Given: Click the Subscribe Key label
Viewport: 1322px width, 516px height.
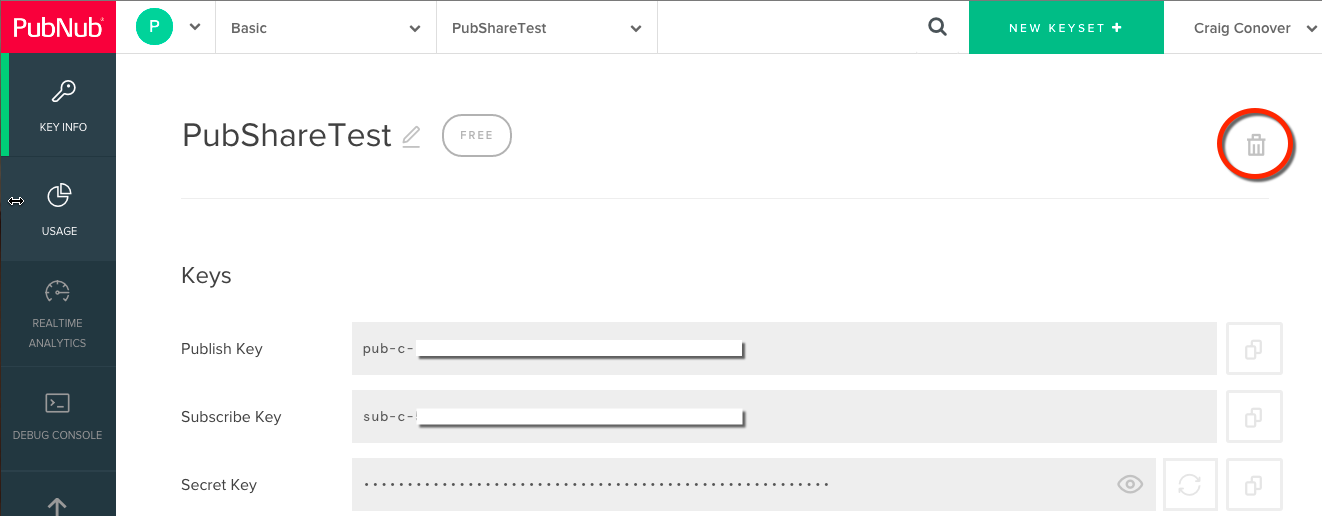Looking at the screenshot, I should pyautogui.click(x=231, y=417).
